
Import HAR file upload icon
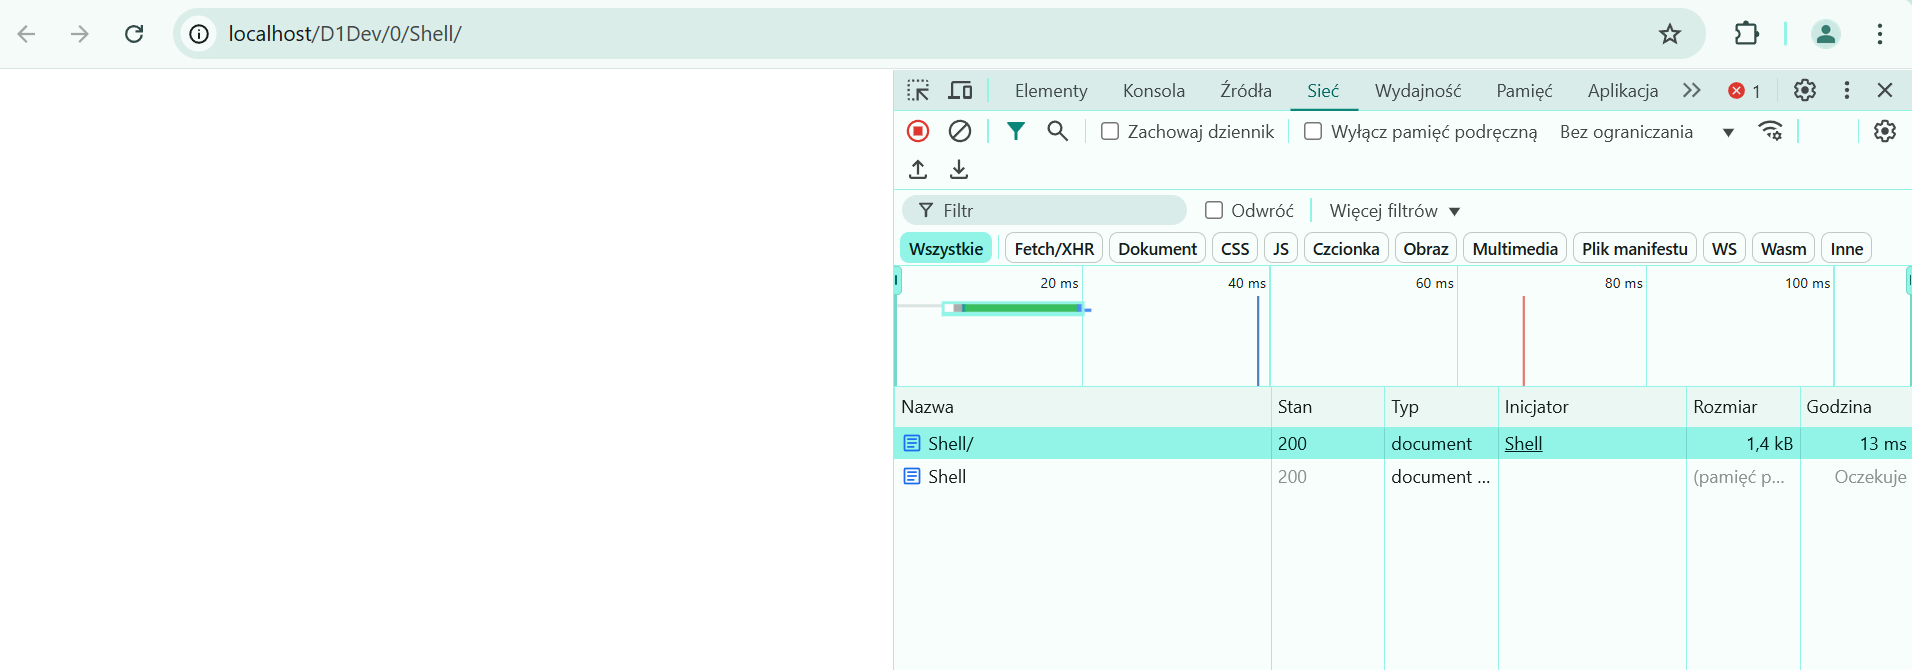(x=918, y=169)
